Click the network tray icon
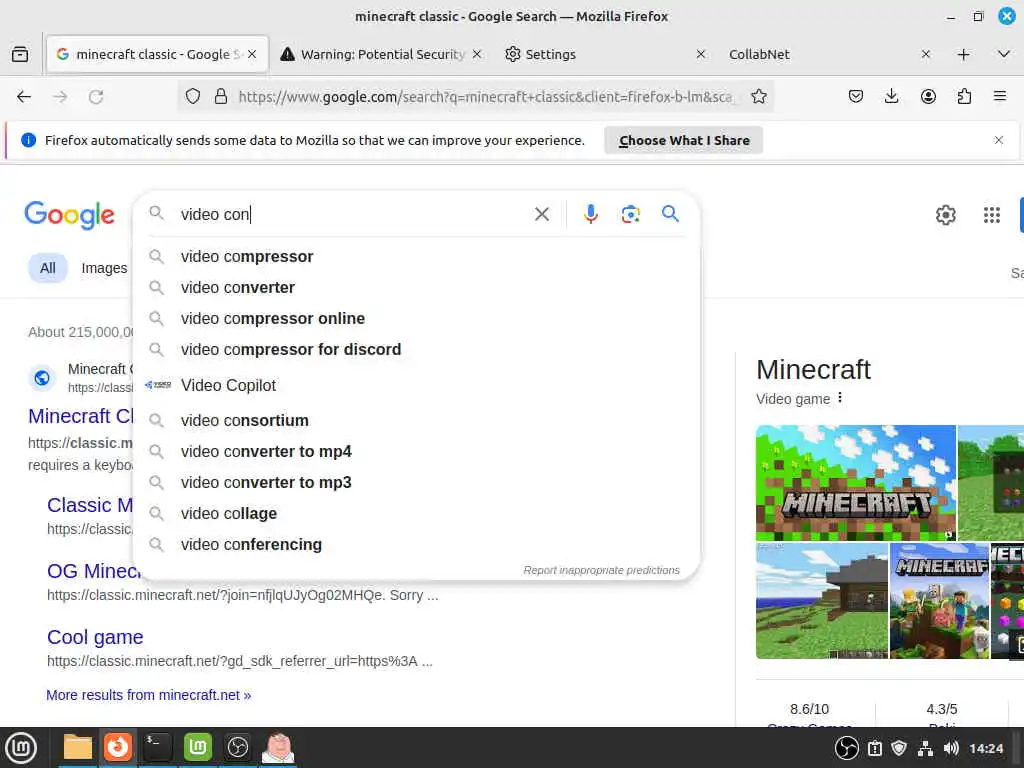The height and width of the screenshot is (768, 1024). tap(925, 748)
